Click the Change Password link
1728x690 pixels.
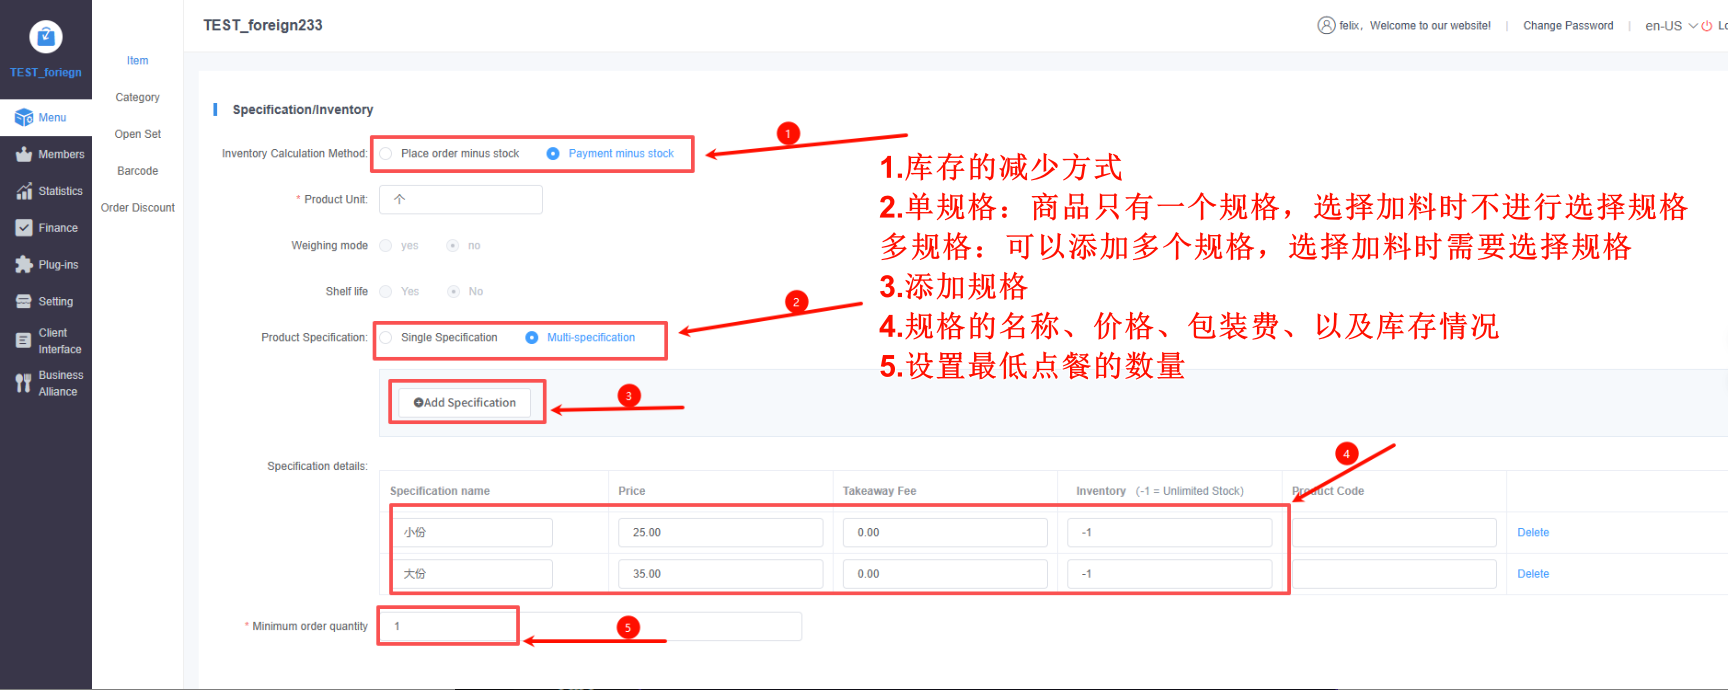click(x=1567, y=26)
